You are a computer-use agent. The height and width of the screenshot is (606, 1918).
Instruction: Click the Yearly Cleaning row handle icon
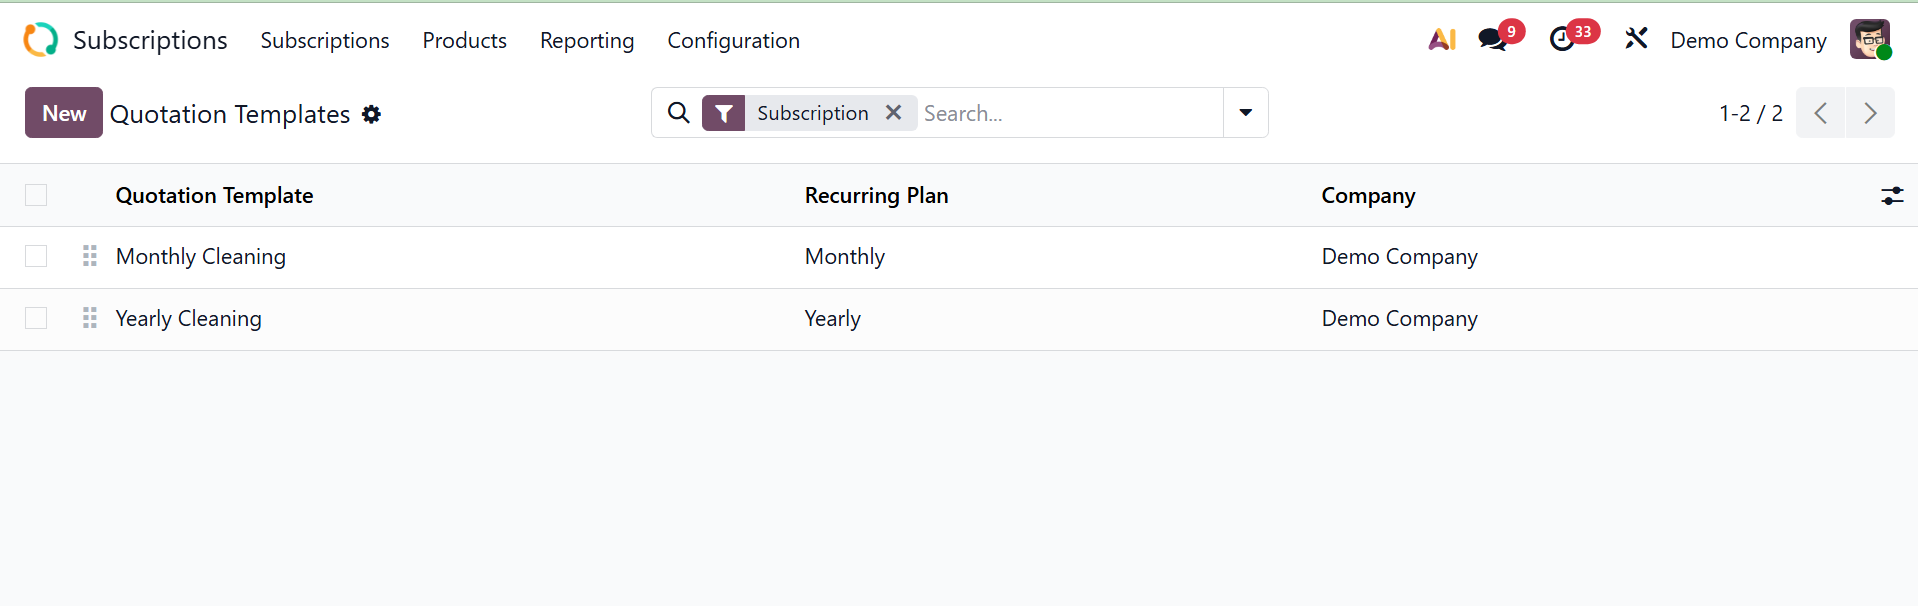point(90,318)
